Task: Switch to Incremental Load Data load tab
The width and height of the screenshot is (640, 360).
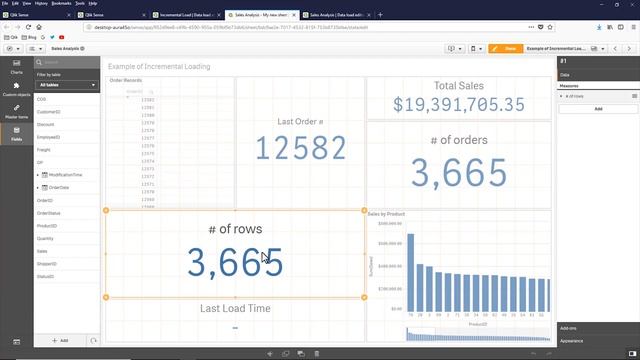Action: 187,15
